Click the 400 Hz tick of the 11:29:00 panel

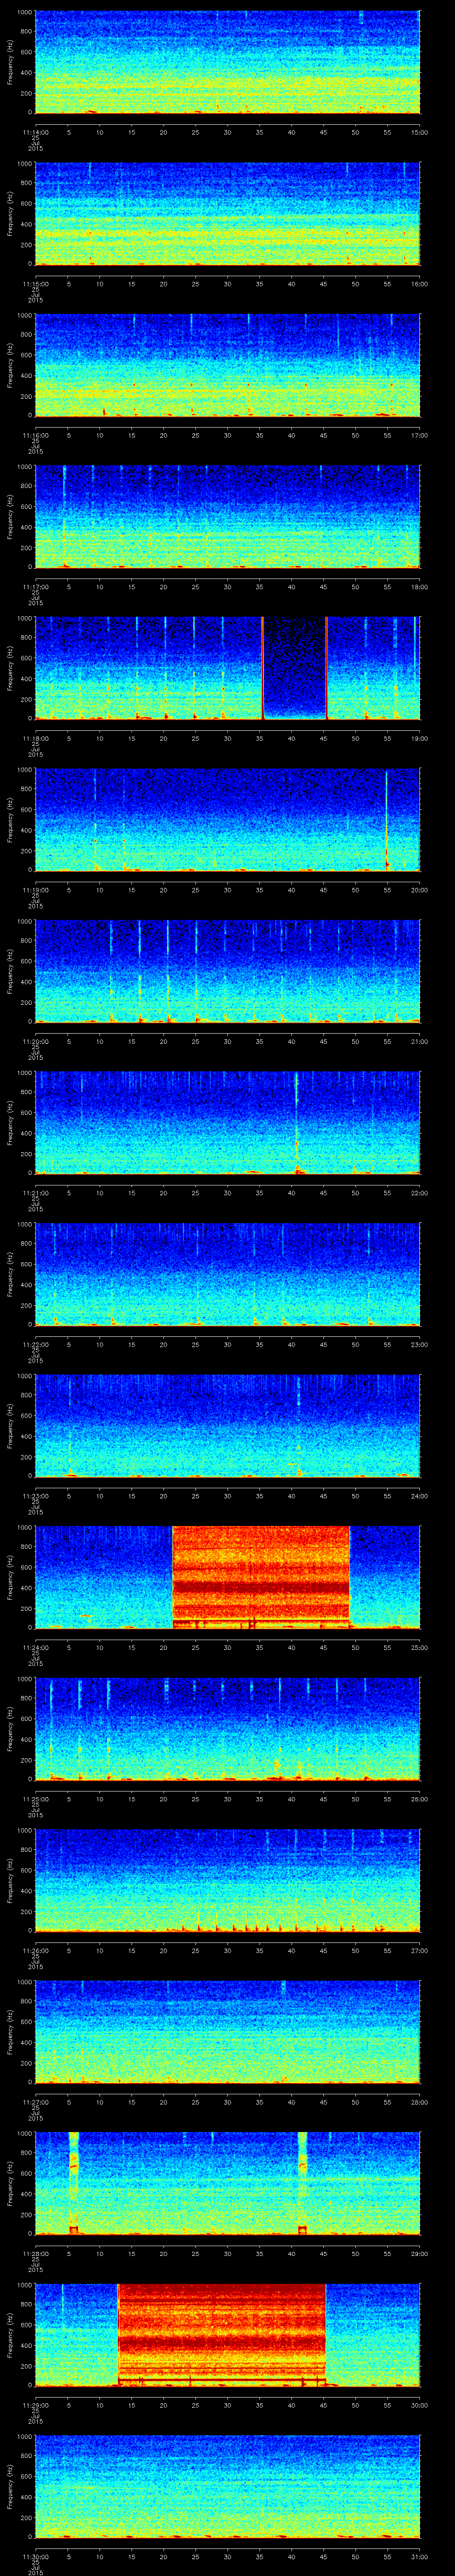pos(26,2345)
